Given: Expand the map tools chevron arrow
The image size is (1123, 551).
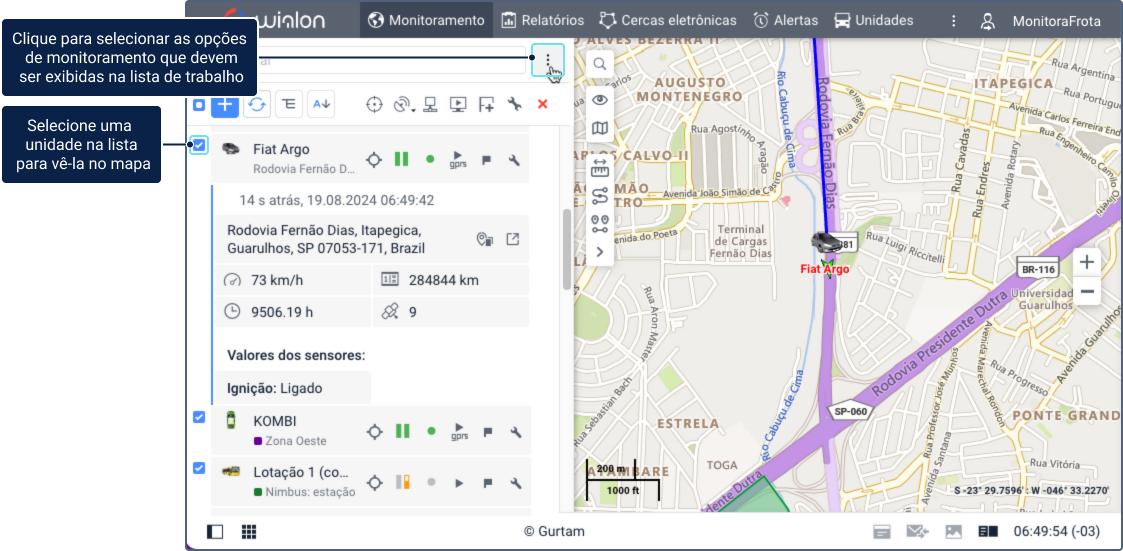Looking at the screenshot, I should [599, 251].
